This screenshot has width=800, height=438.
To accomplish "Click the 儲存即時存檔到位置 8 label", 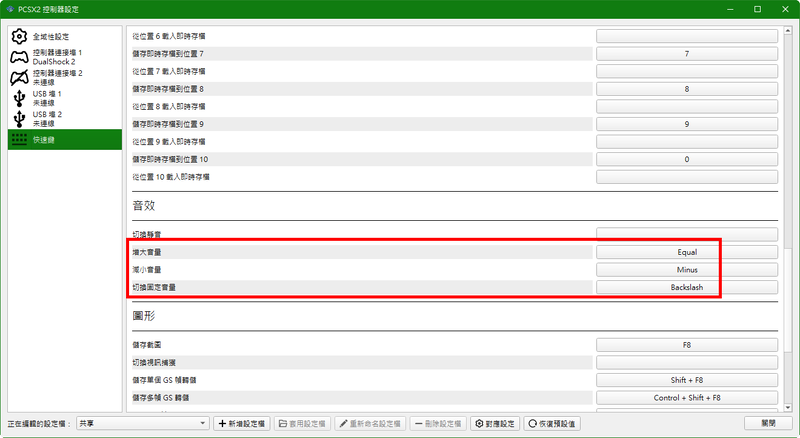I will pyautogui.click(x=168, y=89).
